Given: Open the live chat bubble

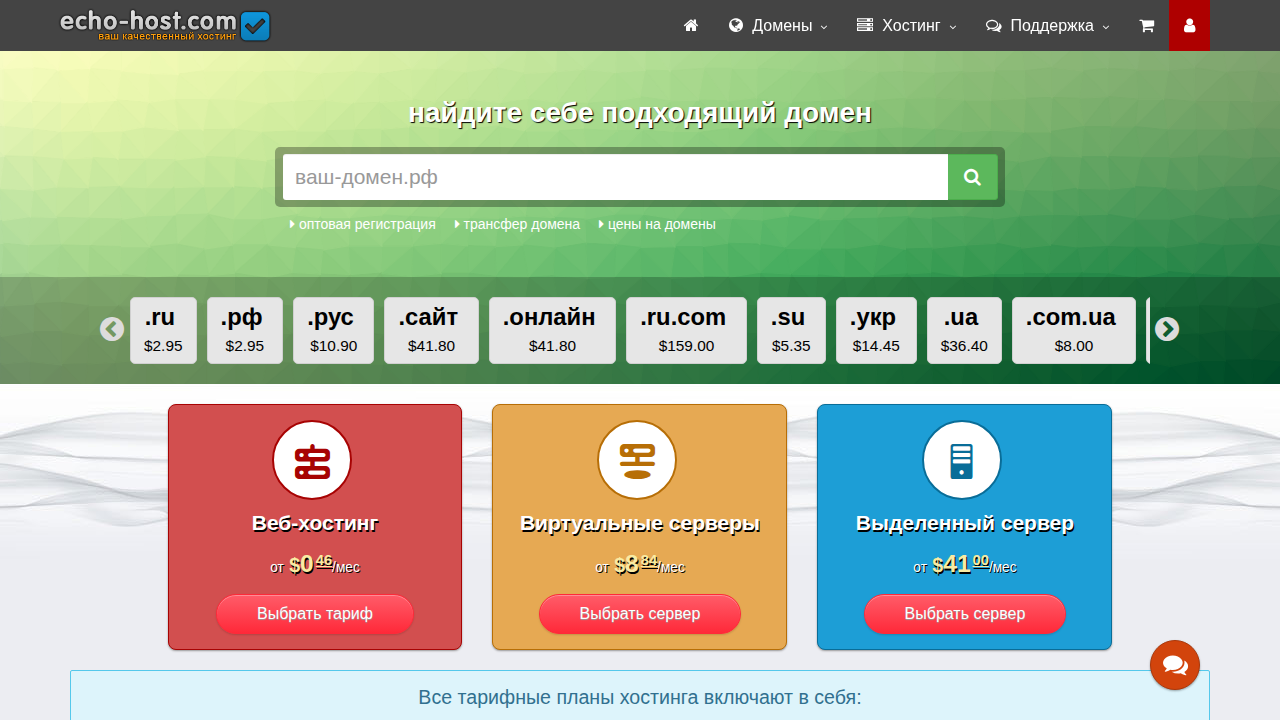Looking at the screenshot, I should (1175, 665).
